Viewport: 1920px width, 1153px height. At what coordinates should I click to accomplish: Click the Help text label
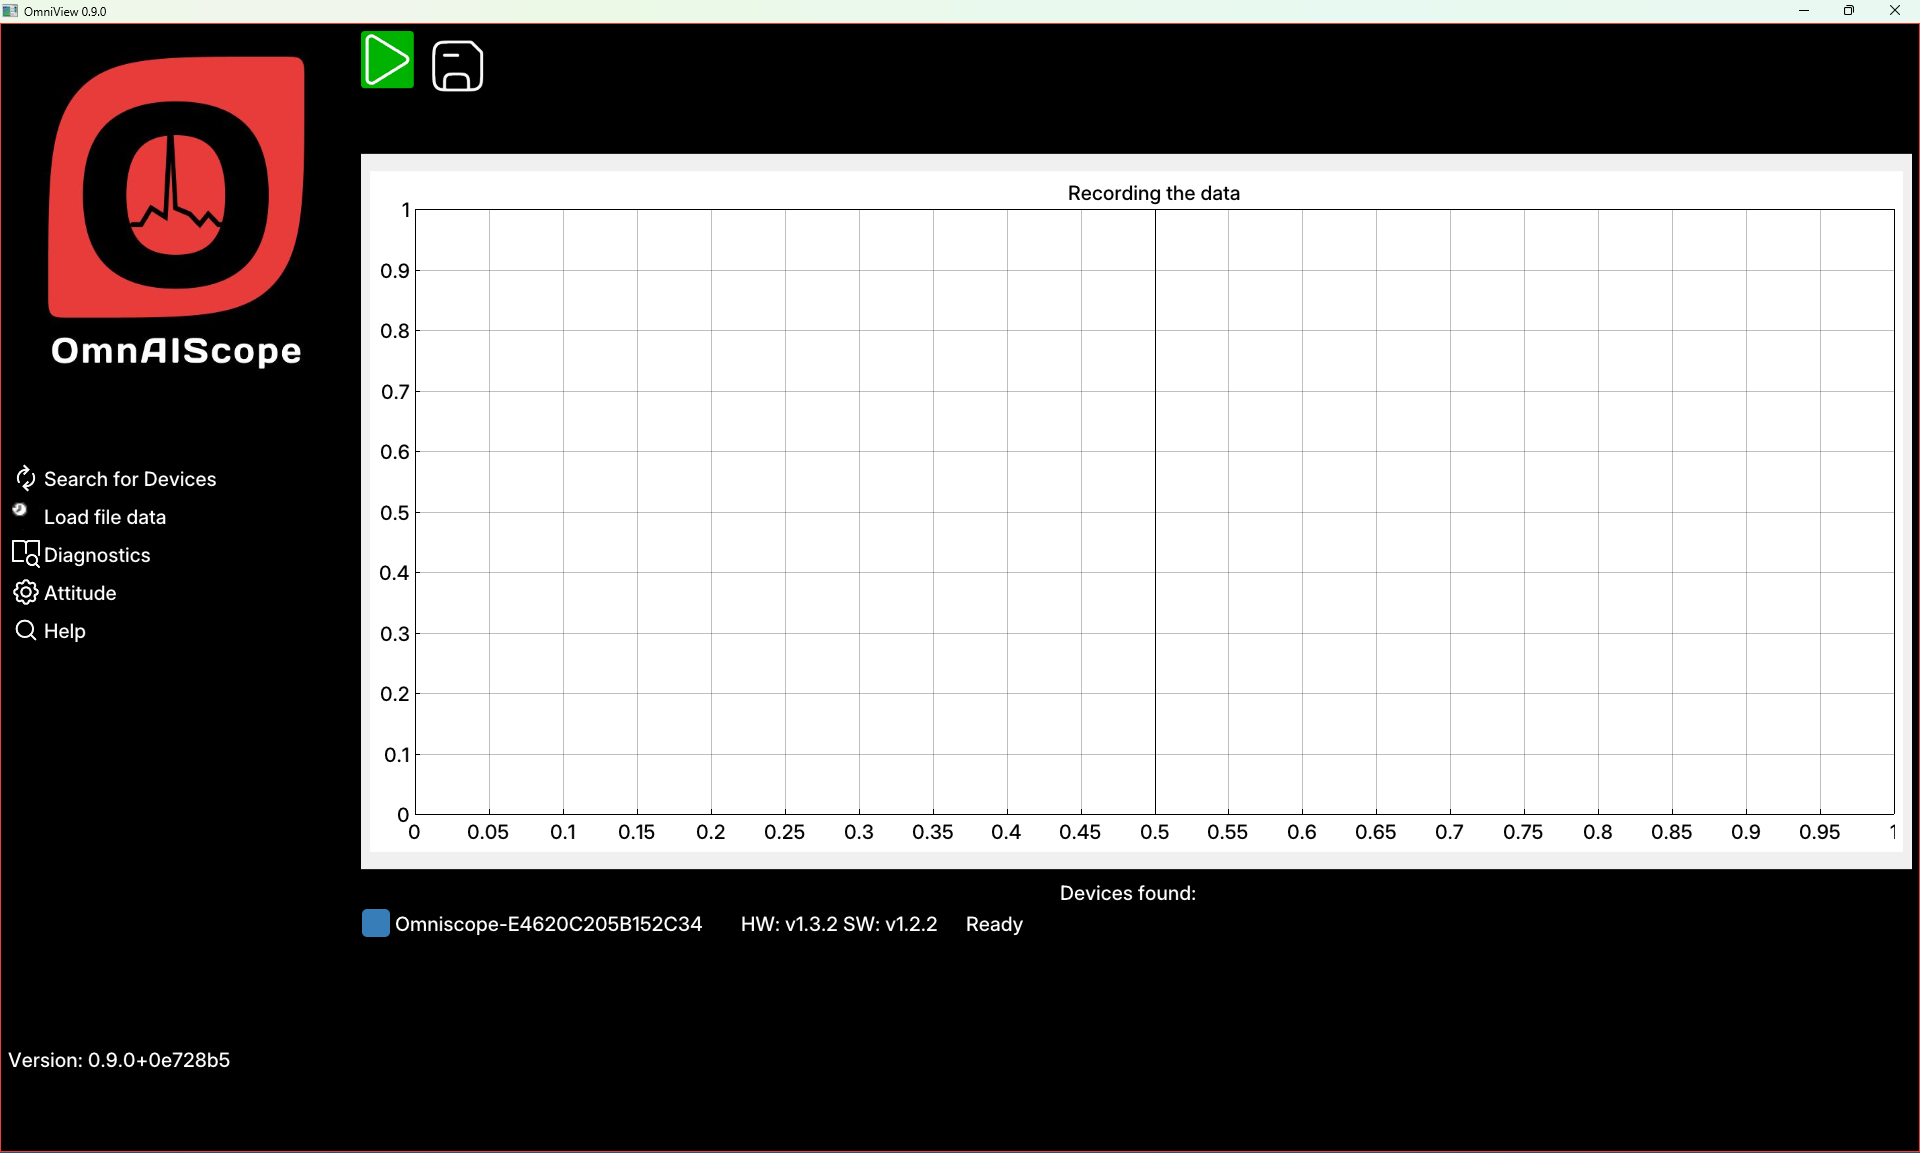(65, 631)
